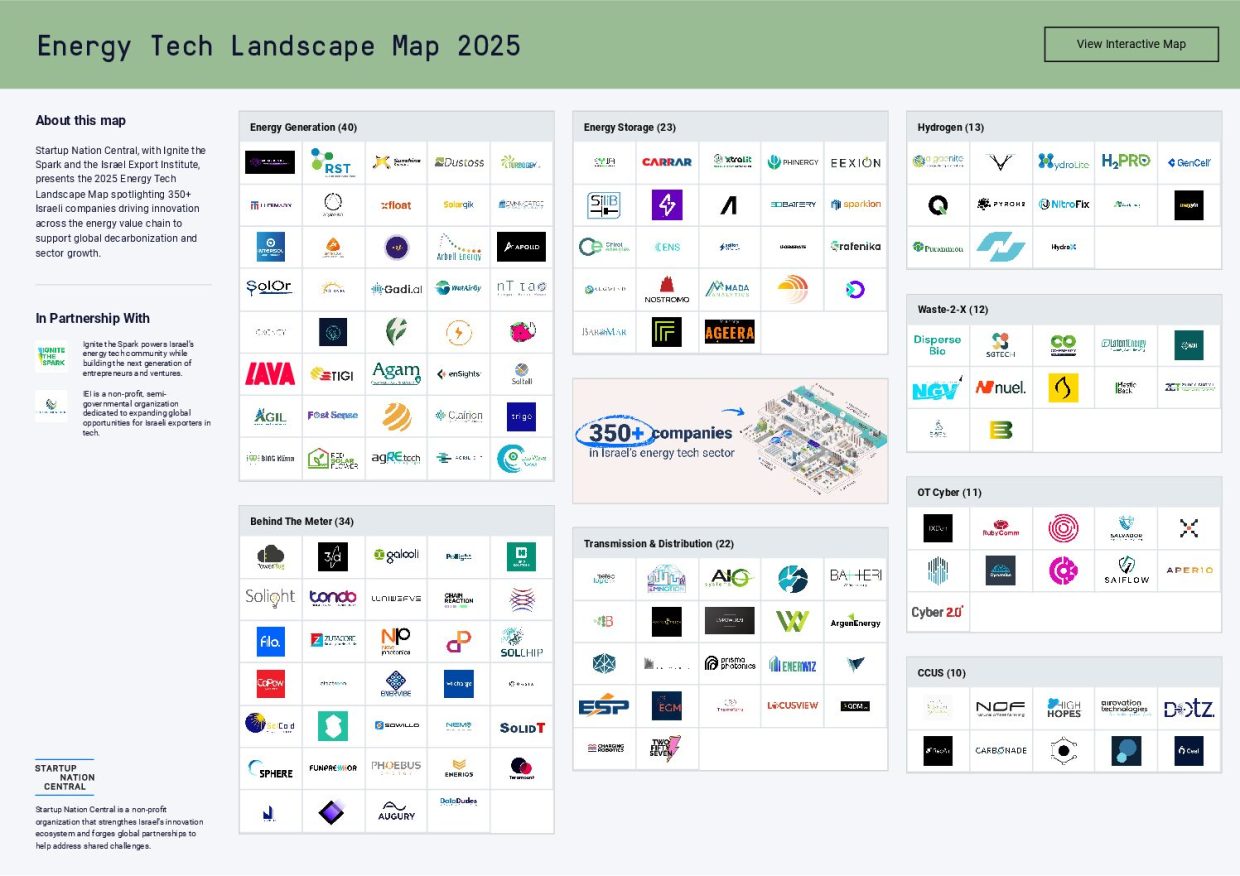Viewport: 1240px width, 876px height.
Task: Open the xfloat company logo
Action: [x=396, y=205]
